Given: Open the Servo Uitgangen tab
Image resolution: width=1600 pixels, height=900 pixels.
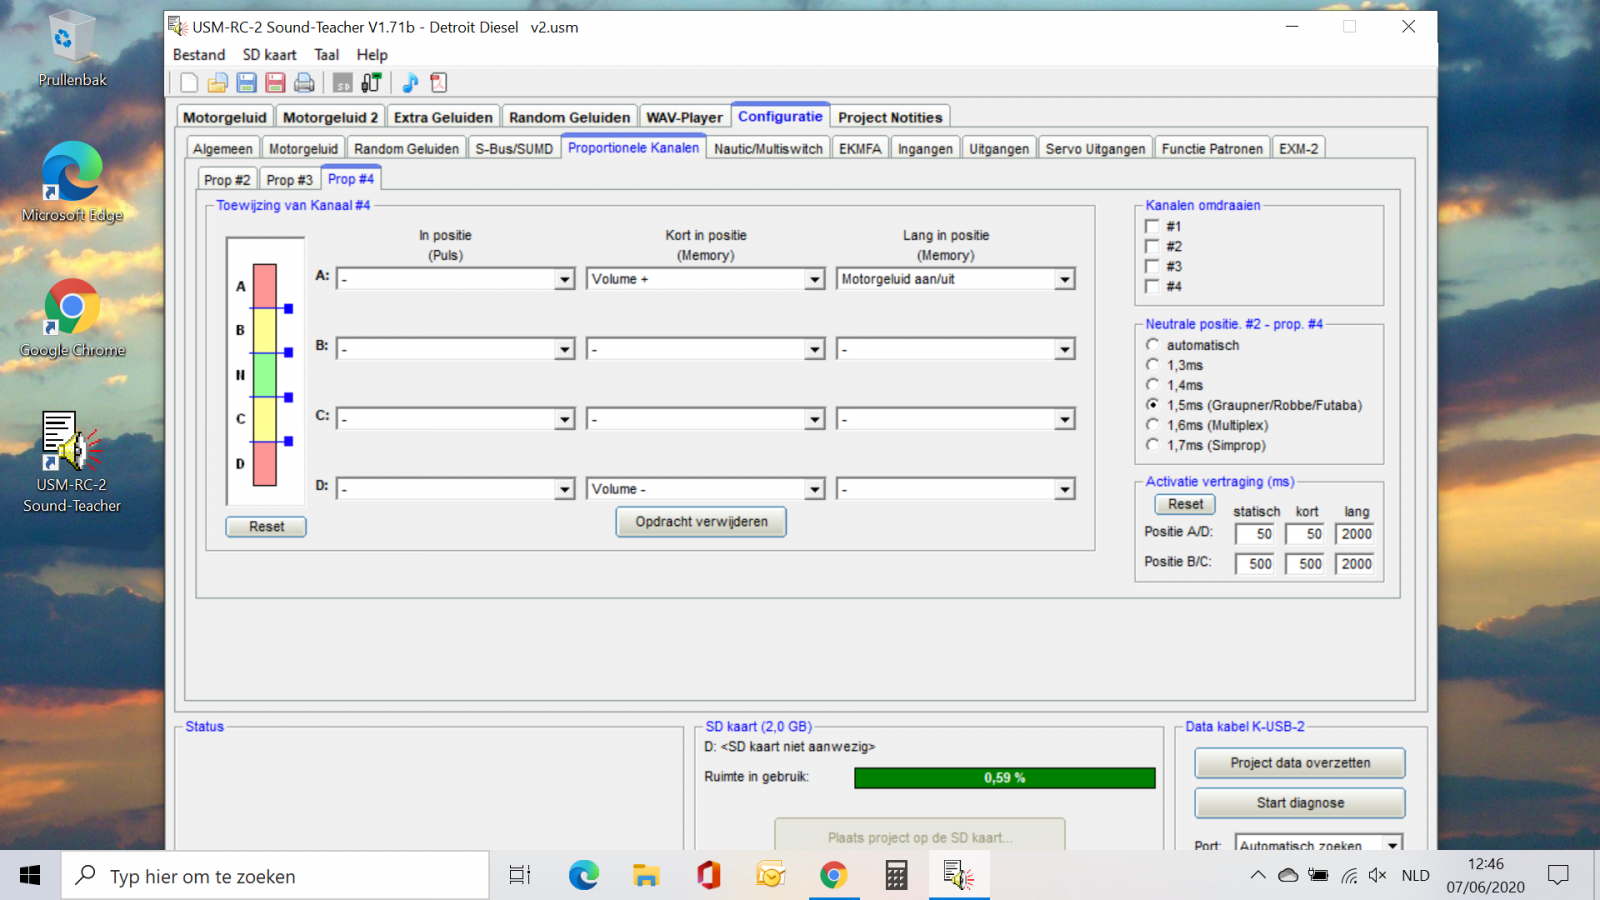Looking at the screenshot, I should click(1095, 149).
